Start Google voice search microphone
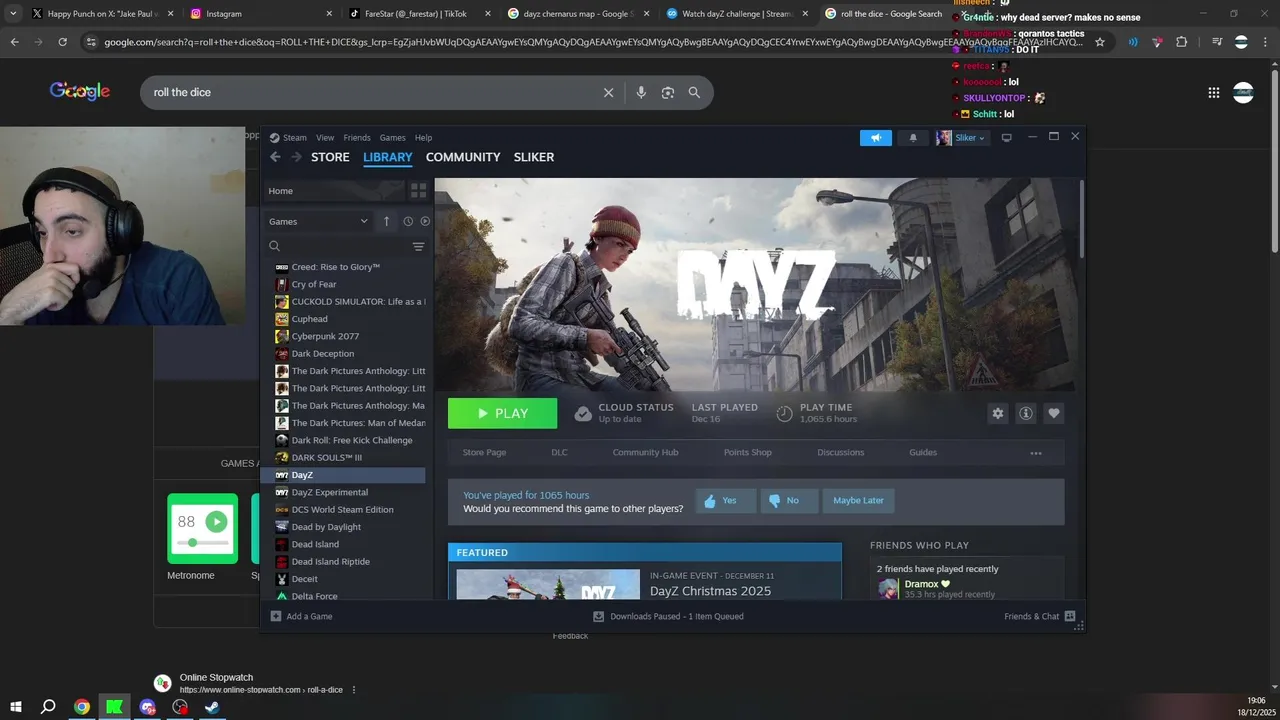This screenshot has width=1280, height=720. [641, 92]
